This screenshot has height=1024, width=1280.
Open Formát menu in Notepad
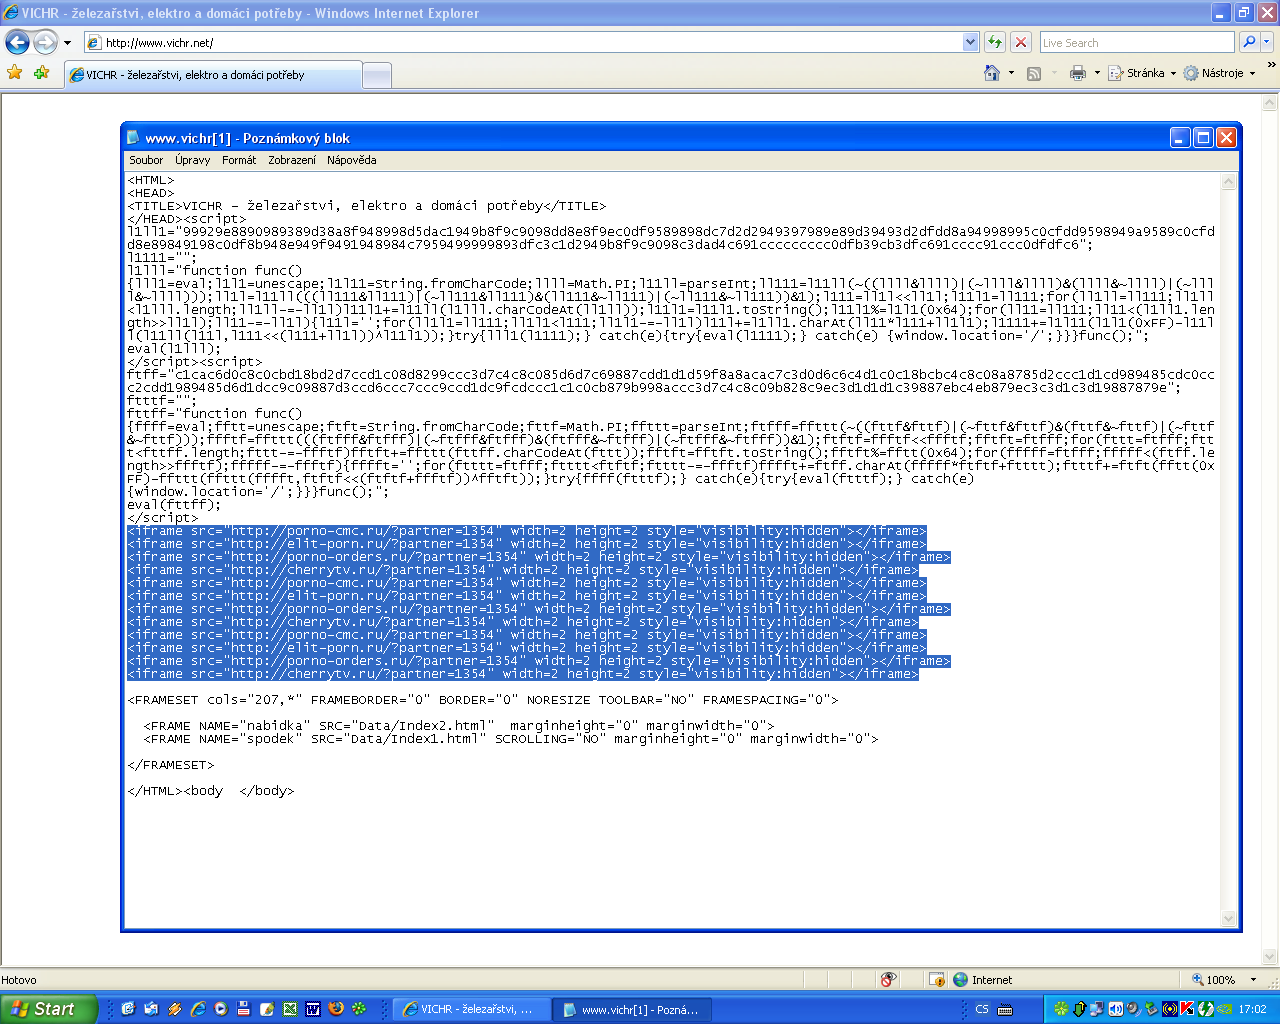[x=239, y=160]
